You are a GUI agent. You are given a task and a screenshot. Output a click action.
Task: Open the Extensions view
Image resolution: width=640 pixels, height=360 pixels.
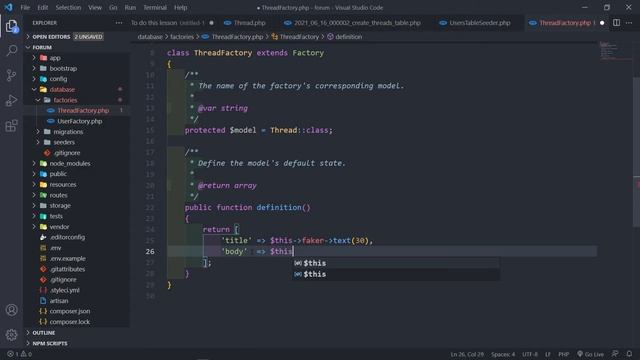point(11,126)
